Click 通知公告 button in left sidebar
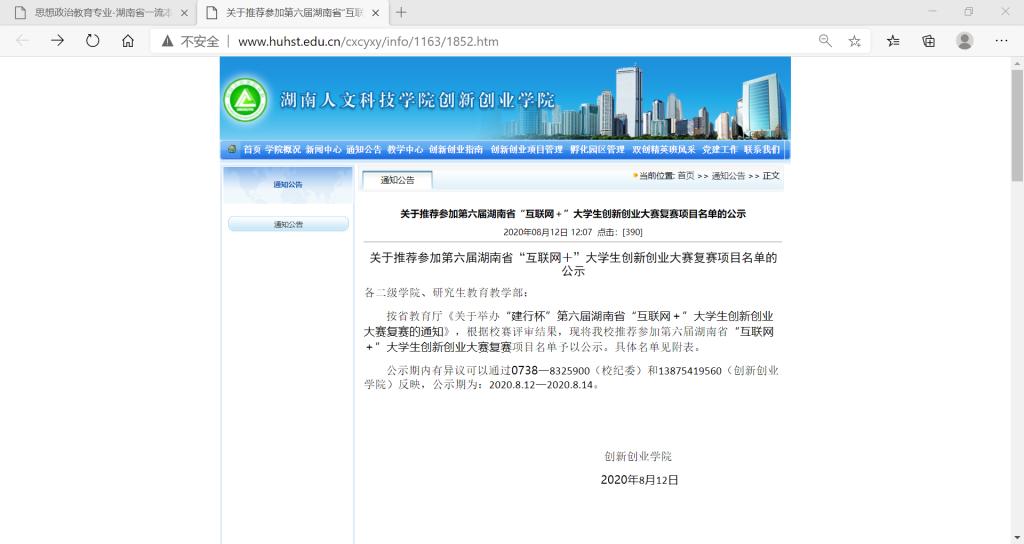The height and width of the screenshot is (544, 1024). coord(288,224)
